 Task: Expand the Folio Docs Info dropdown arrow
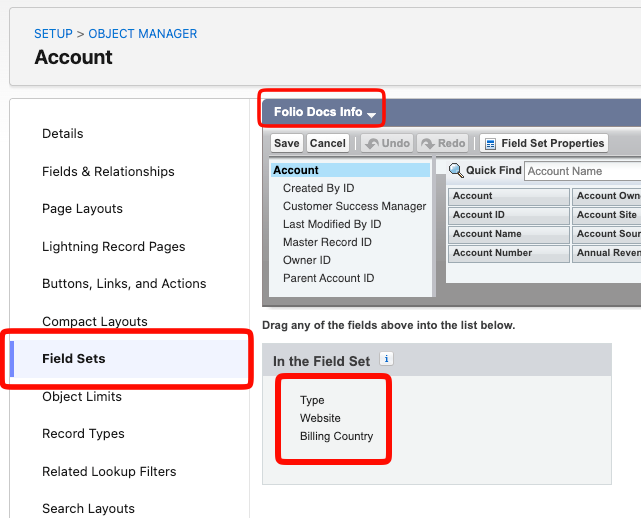[371, 115]
